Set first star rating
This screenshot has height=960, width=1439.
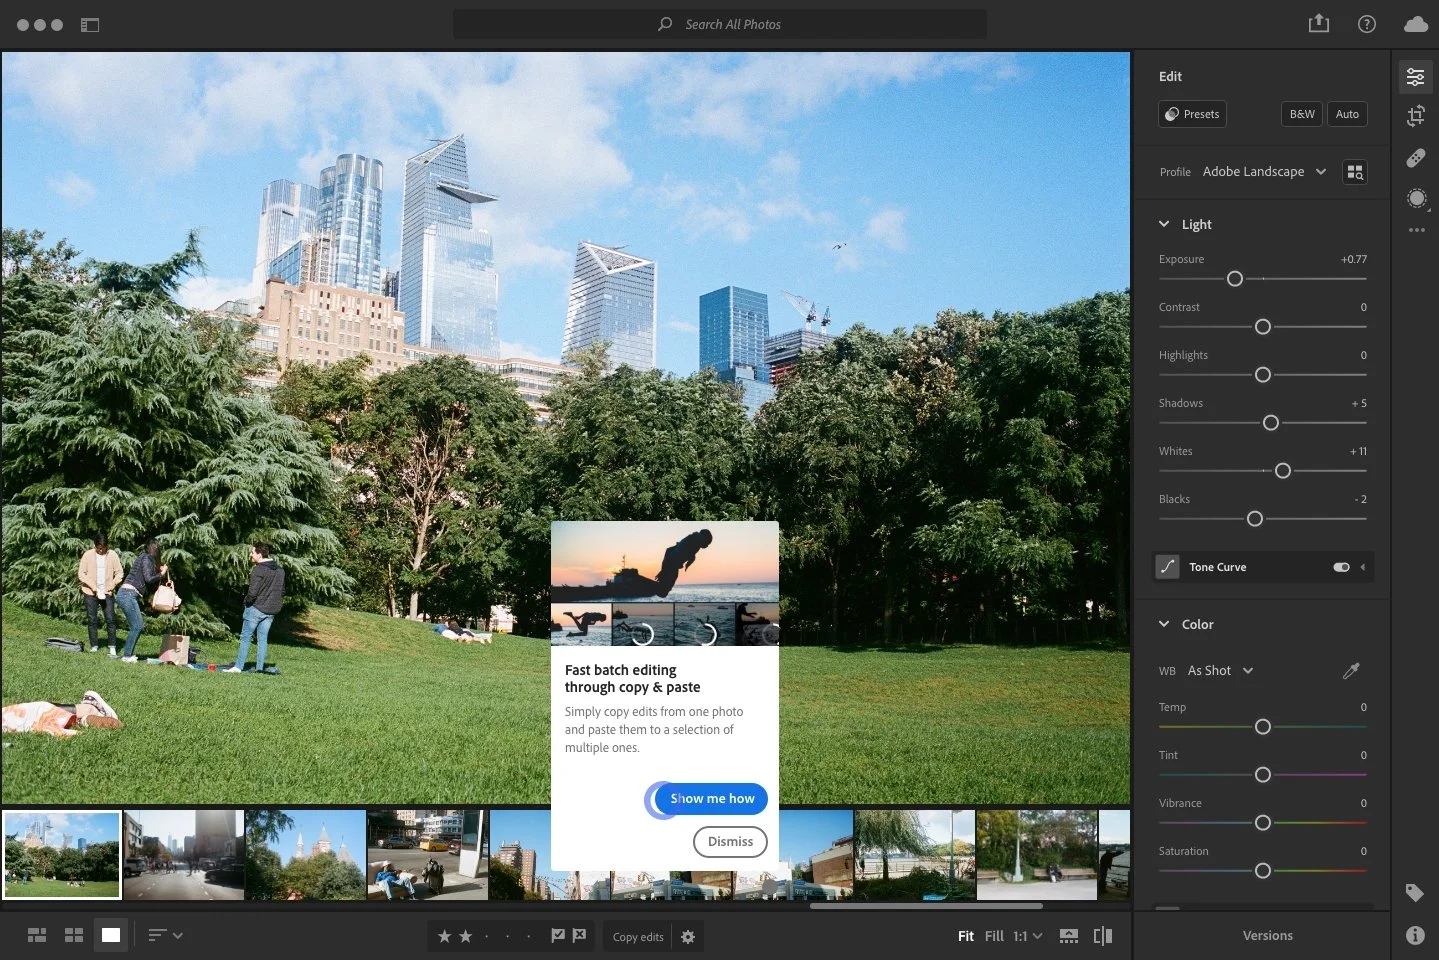point(444,937)
